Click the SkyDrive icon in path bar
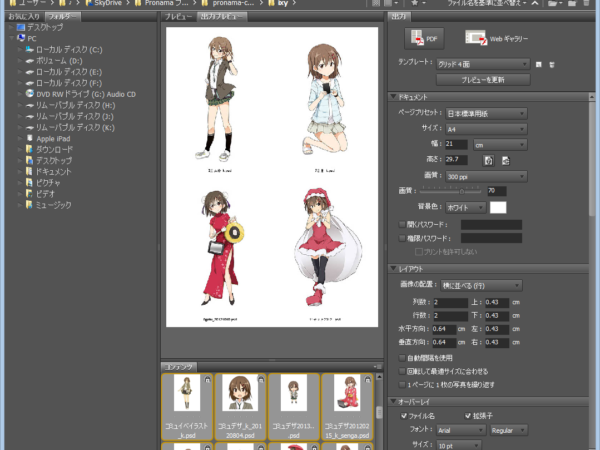Viewport: 600px width, 450px height. pos(89,3)
